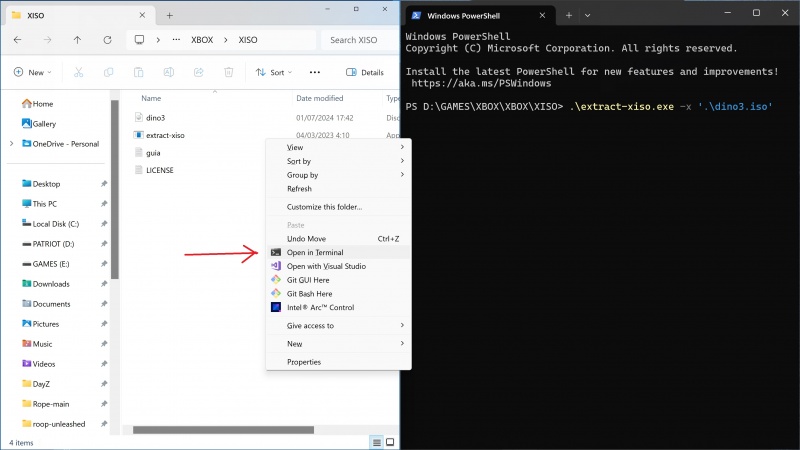Choose Git GUI Here
The height and width of the screenshot is (450, 800).
(339, 280)
